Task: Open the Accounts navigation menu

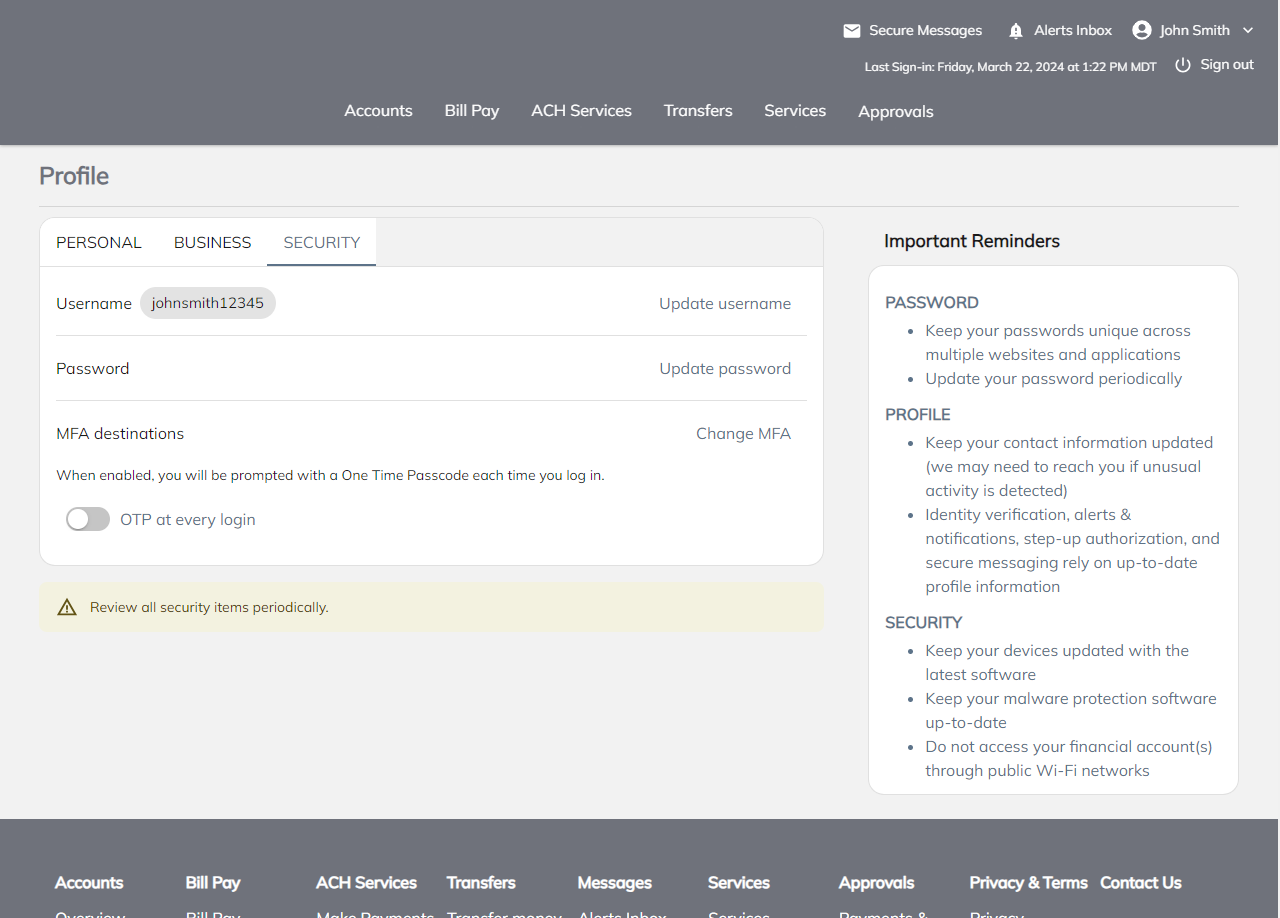Action: (x=378, y=111)
